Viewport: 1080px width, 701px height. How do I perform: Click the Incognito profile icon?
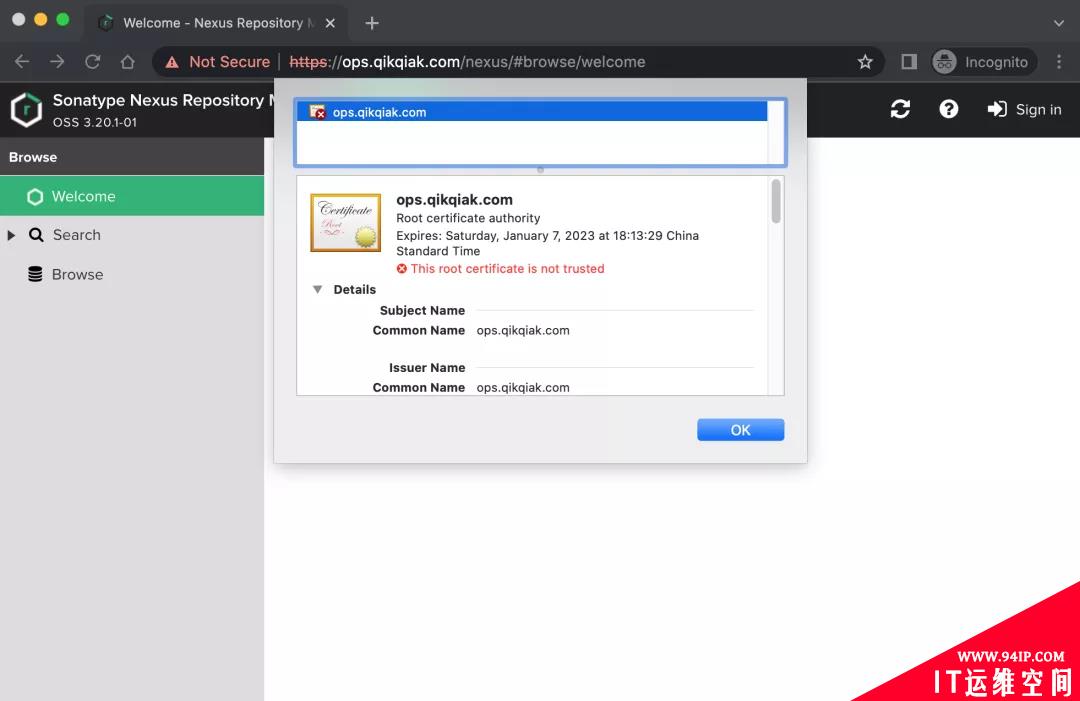pyautogui.click(x=944, y=62)
